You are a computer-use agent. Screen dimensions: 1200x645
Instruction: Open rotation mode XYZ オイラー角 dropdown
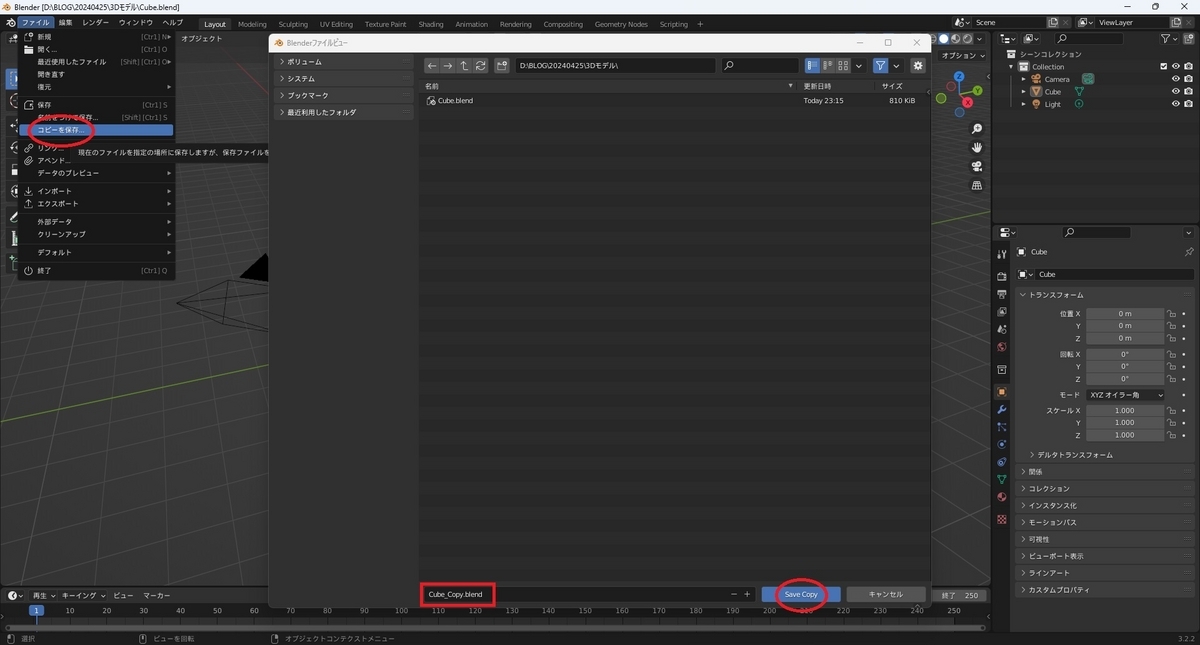click(x=1124, y=395)
